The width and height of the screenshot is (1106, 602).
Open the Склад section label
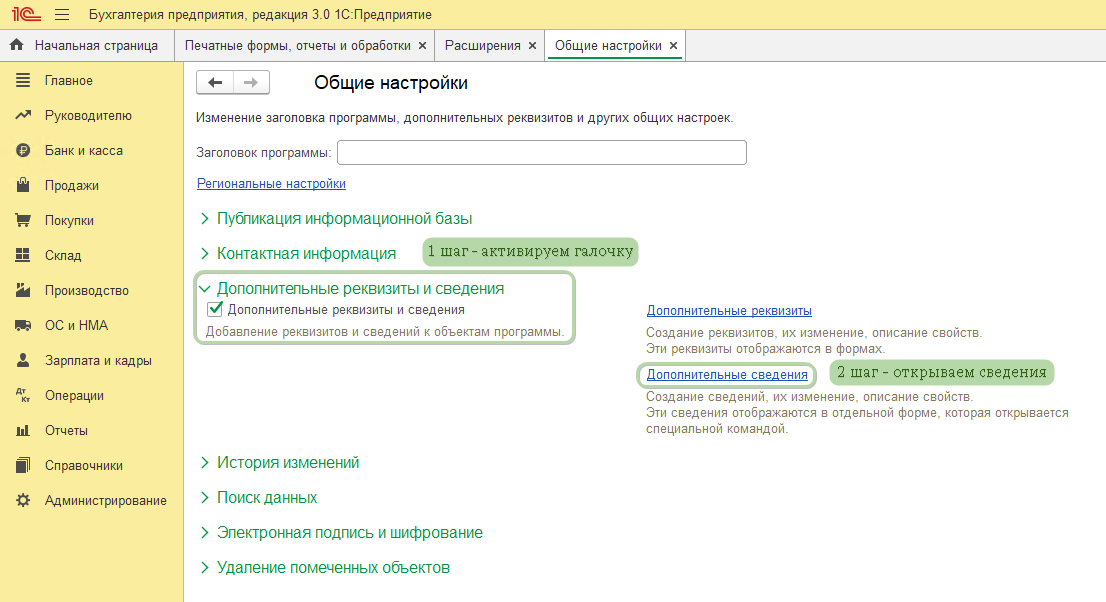point(63,255)
